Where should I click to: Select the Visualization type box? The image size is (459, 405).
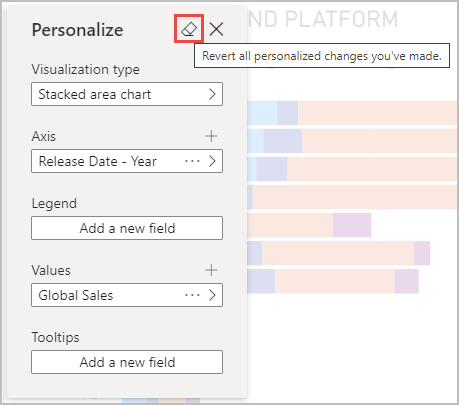pyautogui.click(x=127, y=94)
